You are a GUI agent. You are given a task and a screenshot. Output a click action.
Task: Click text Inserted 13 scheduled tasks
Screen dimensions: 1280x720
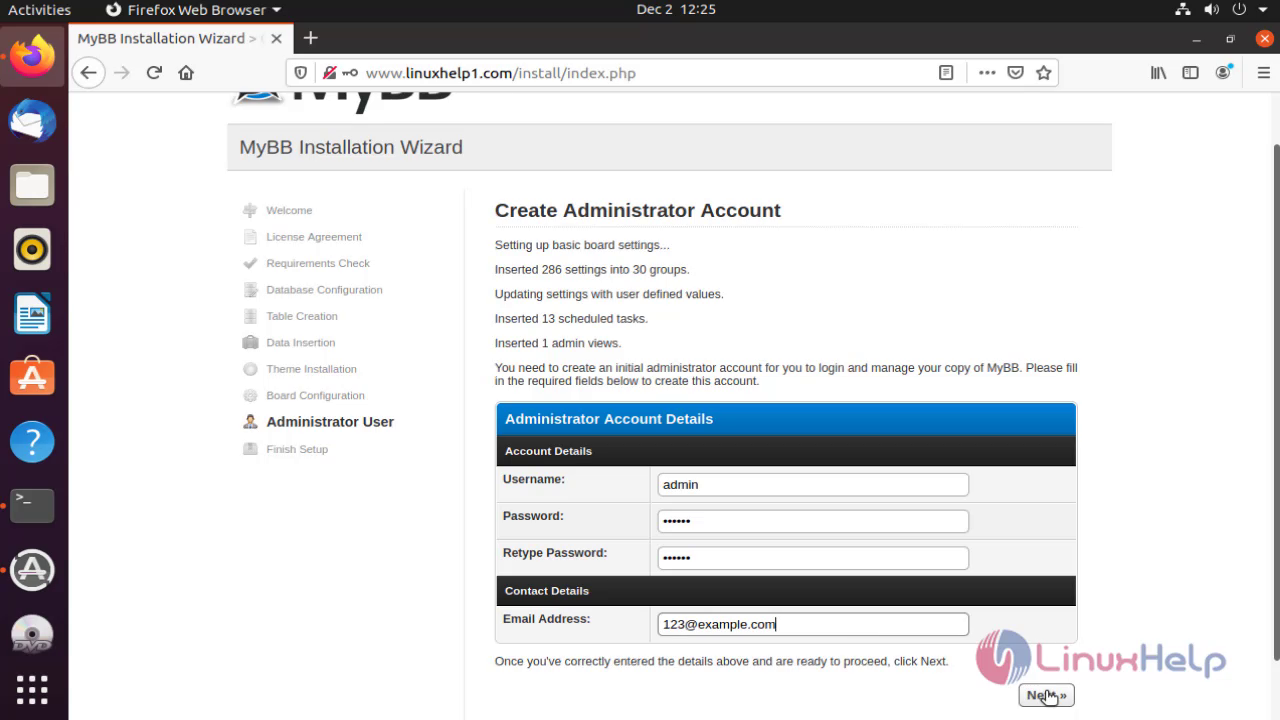[571, 319]
